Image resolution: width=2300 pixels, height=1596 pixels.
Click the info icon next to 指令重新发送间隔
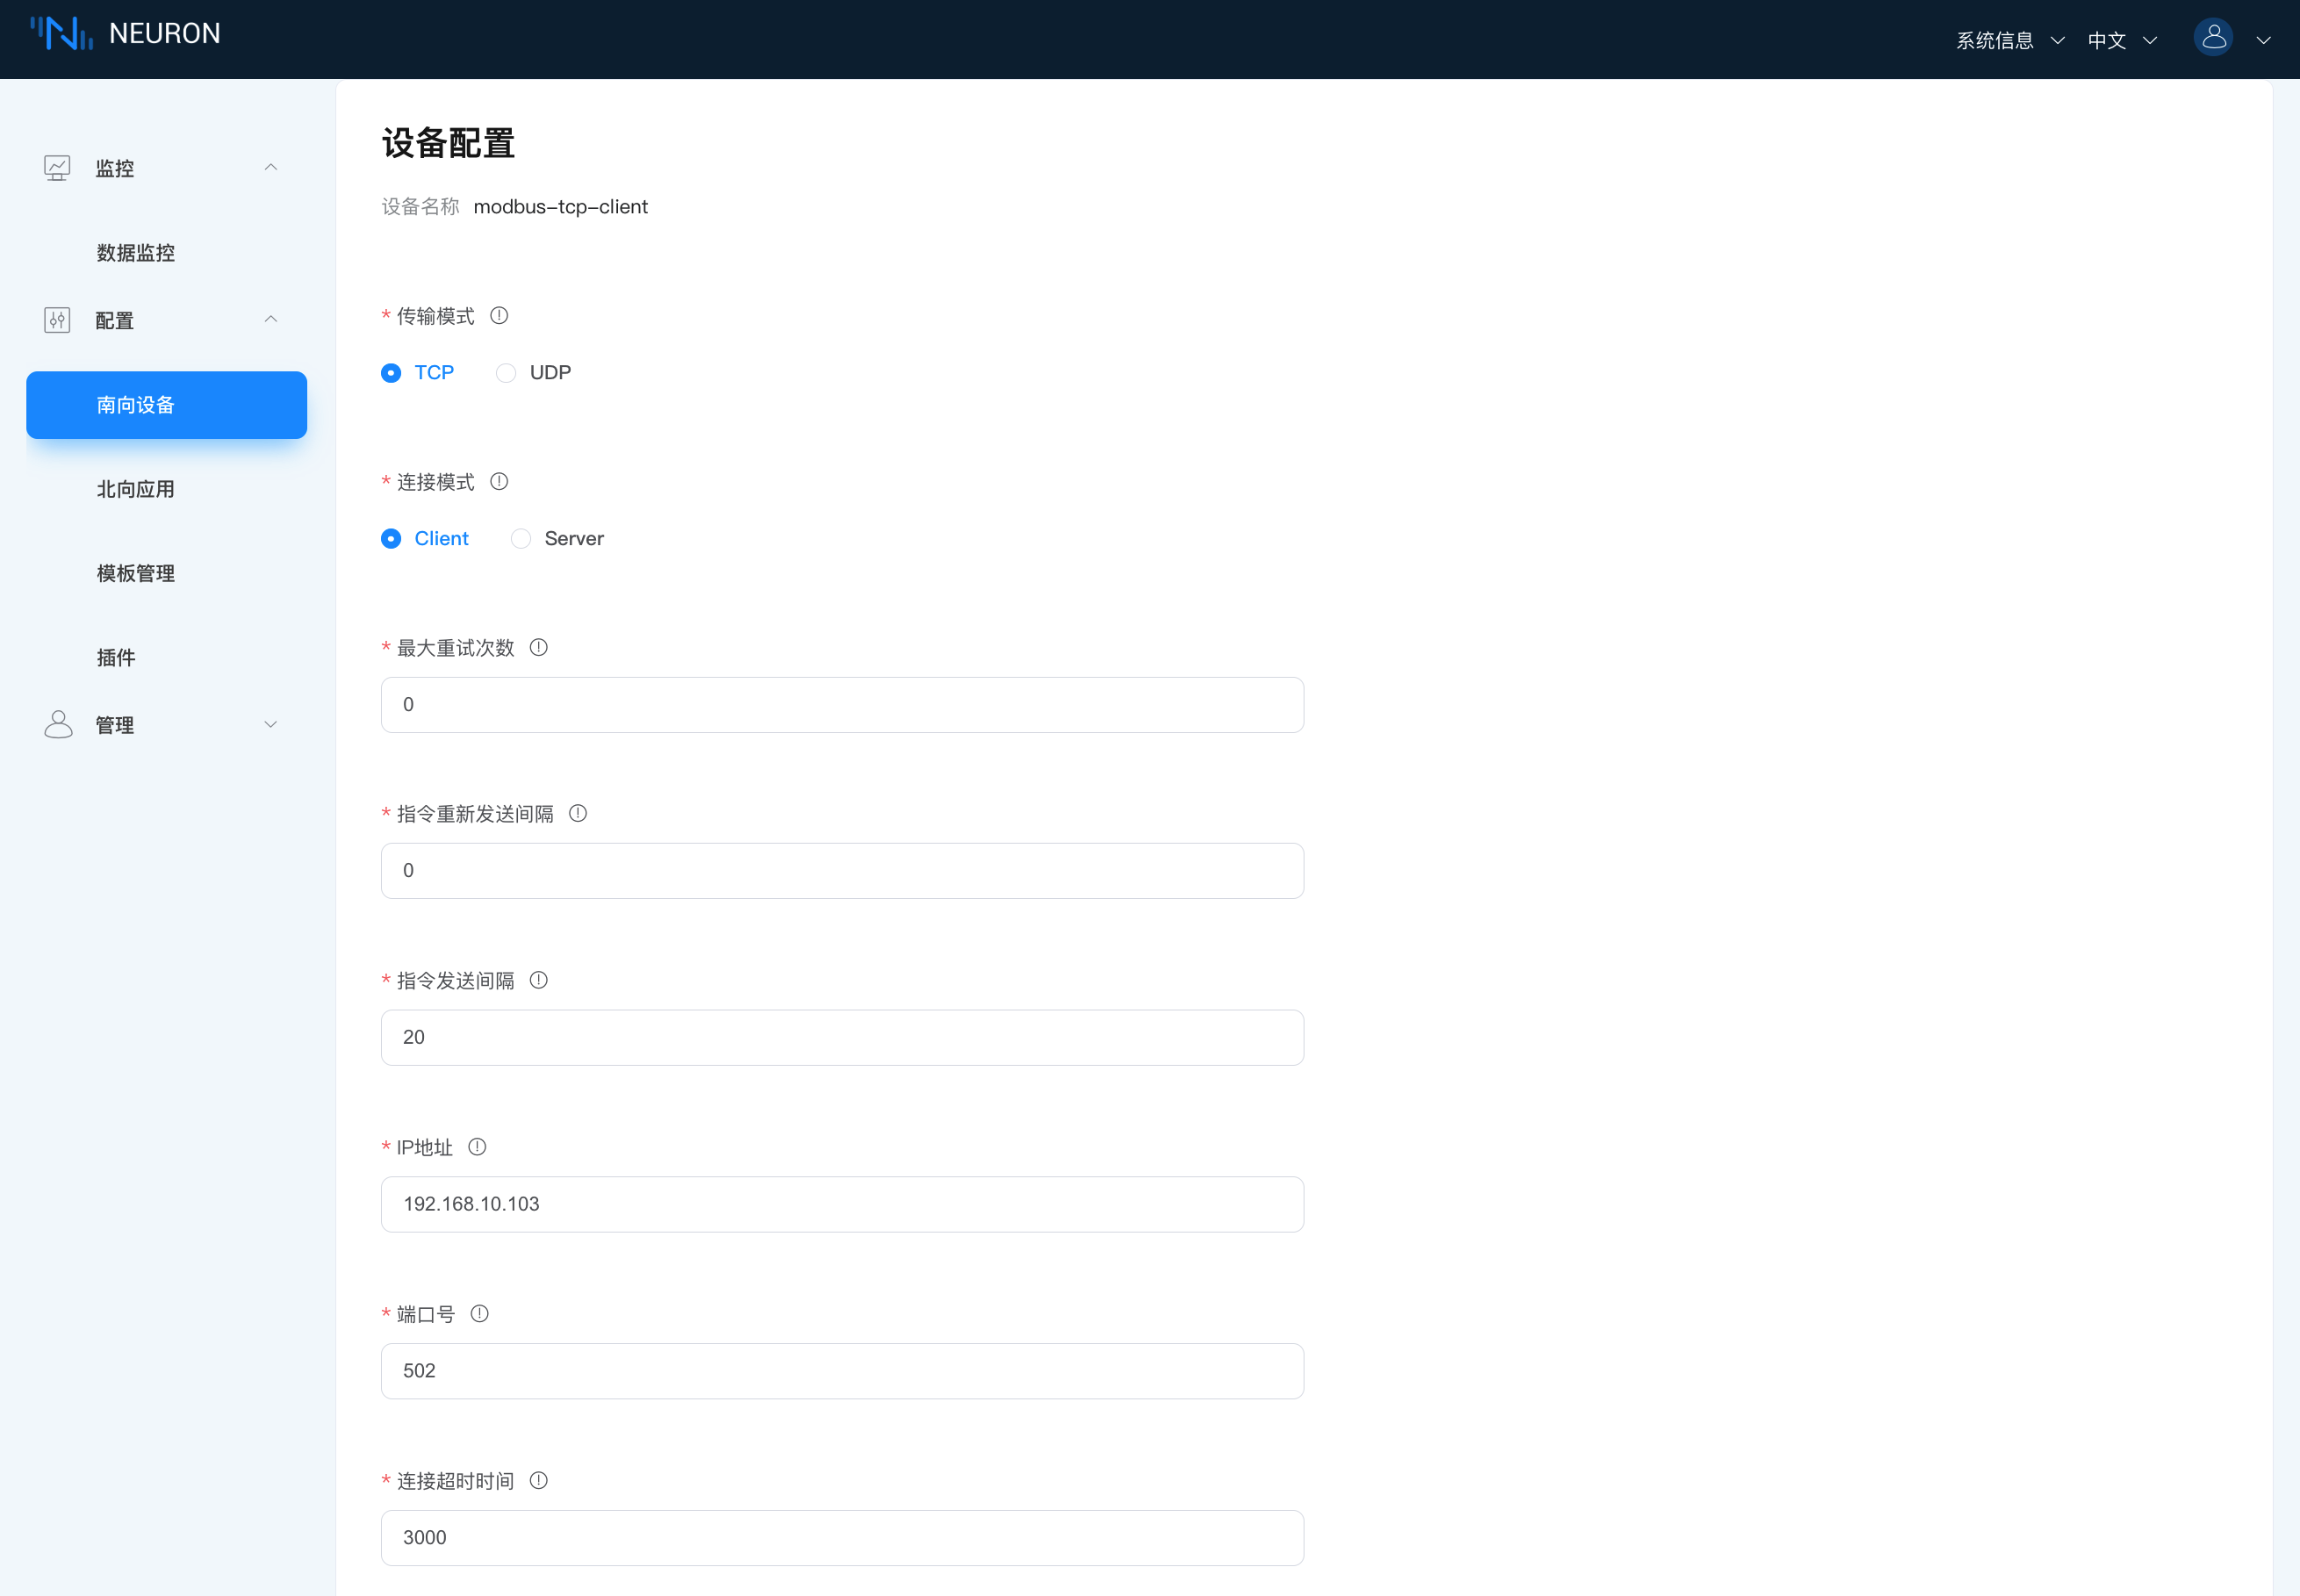578,814
